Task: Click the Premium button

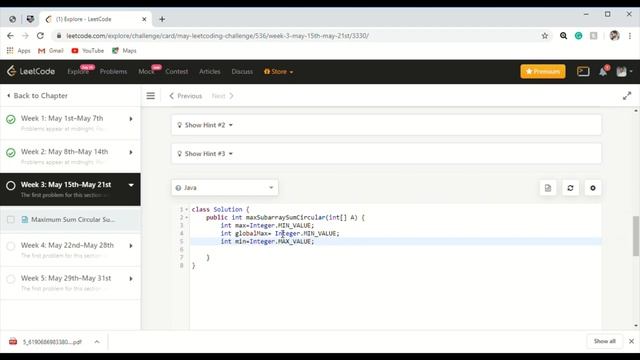Action: 543,71
